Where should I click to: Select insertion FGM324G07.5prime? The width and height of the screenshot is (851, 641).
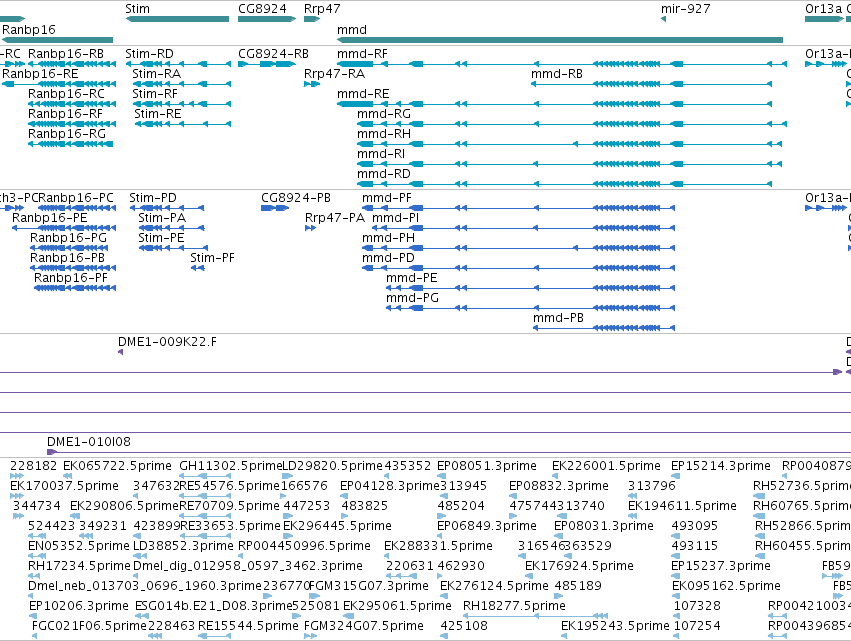pyautogui.click(x=310, y=636)
